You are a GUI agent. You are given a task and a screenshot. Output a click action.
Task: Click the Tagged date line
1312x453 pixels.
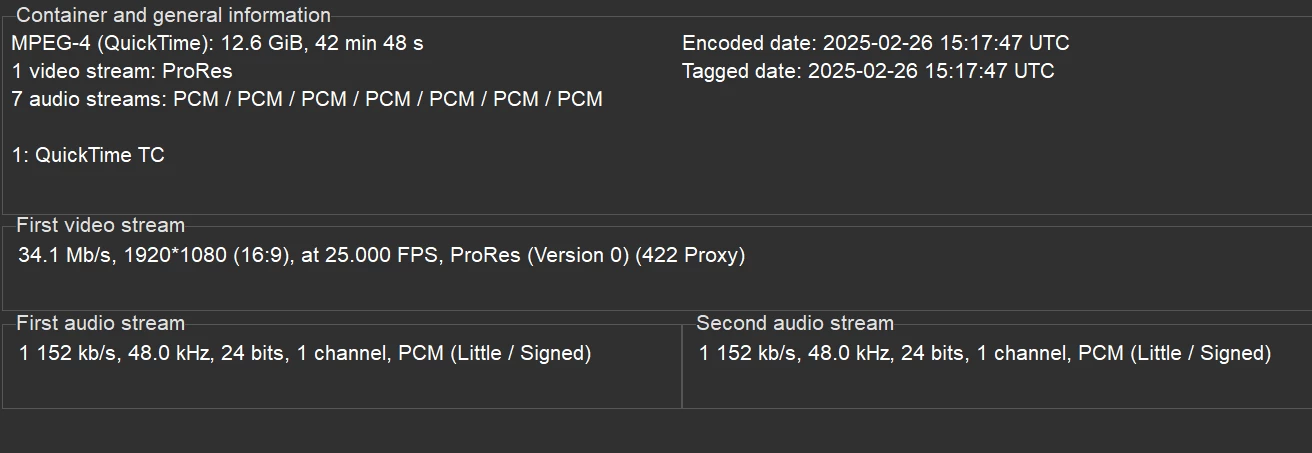(867, 71)
